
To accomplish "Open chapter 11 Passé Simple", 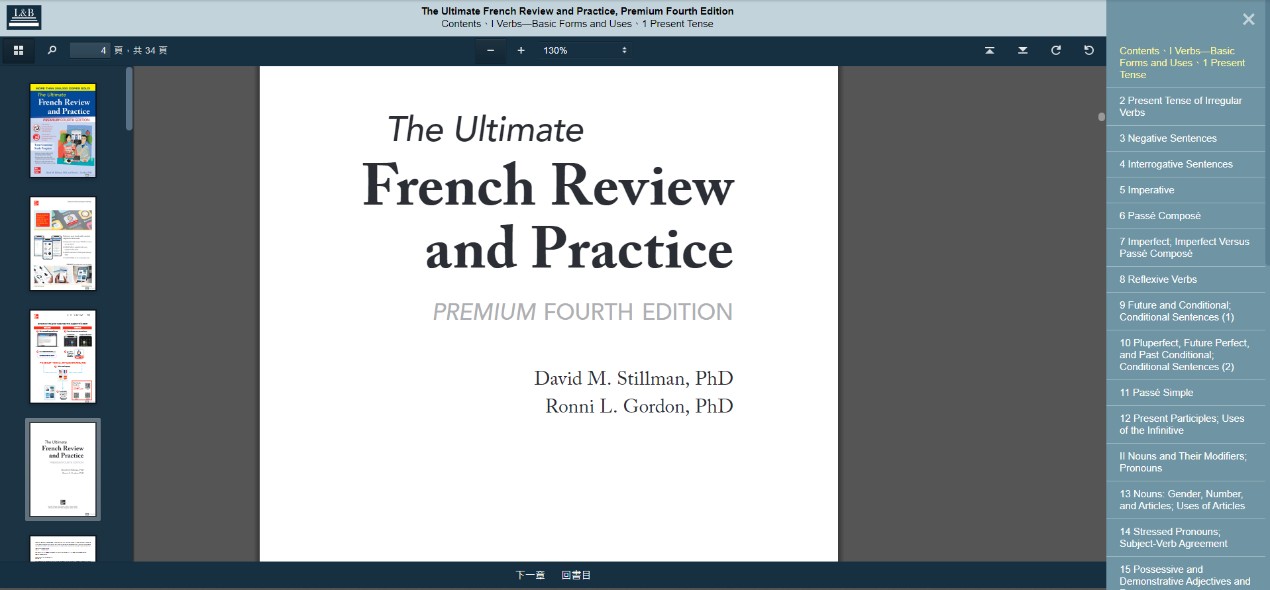I will pos(1156,393).
